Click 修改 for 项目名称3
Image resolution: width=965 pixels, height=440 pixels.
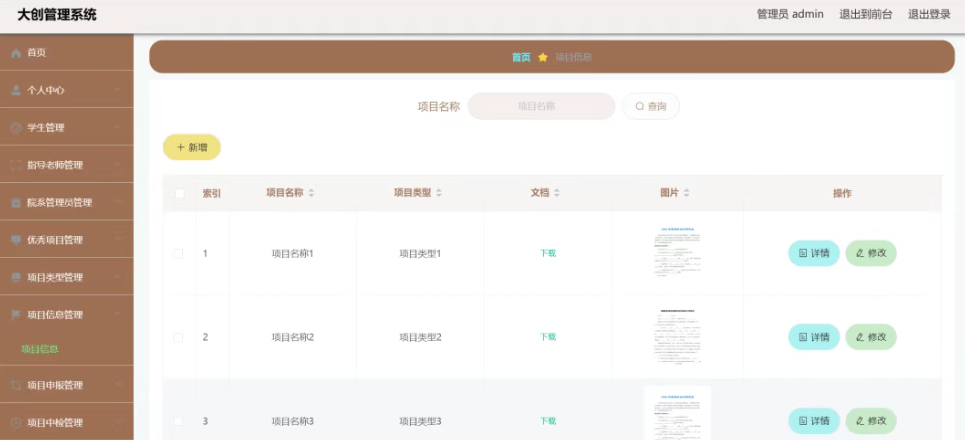pos(871,421)
